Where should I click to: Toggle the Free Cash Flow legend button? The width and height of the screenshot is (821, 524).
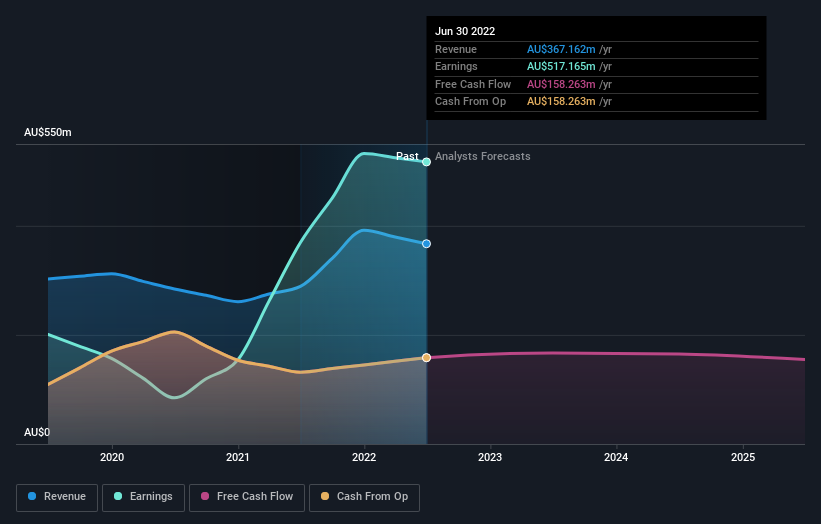coord(247,497)
